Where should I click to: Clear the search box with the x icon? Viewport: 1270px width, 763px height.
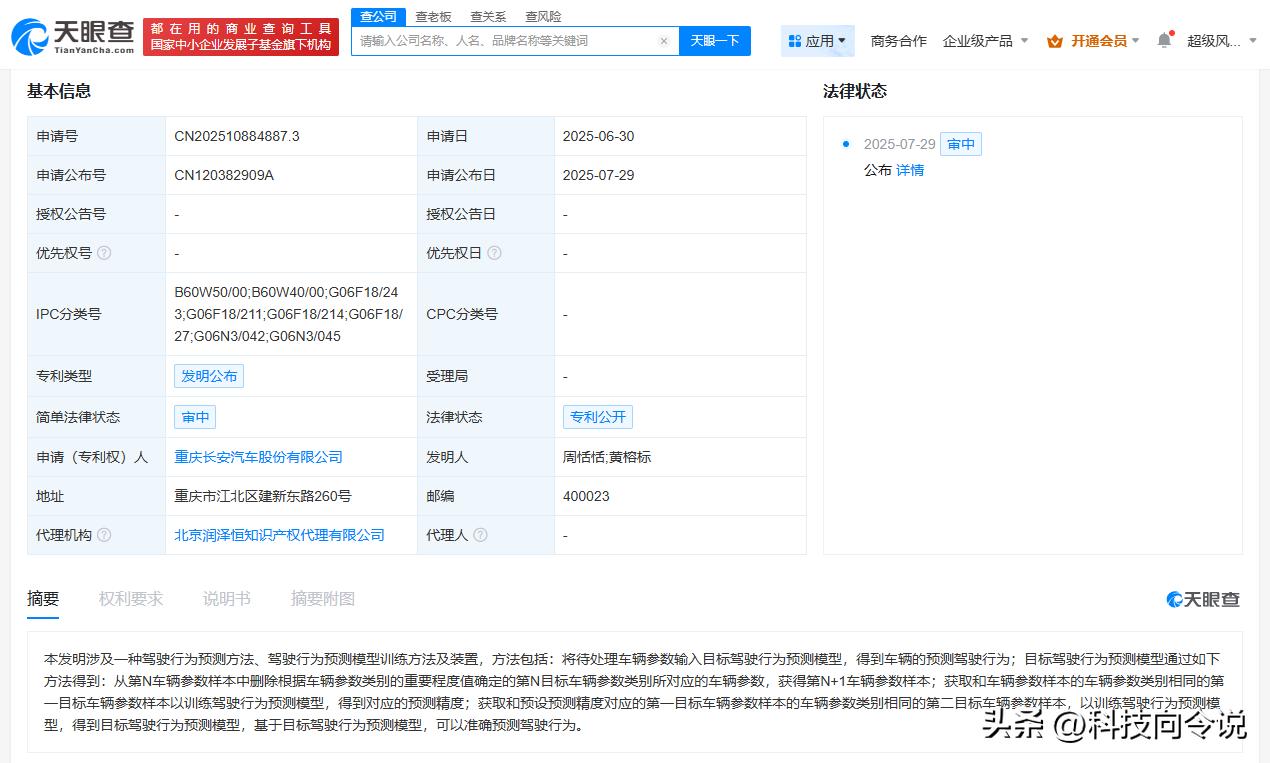pyautogui.click(x=664, y=41)
